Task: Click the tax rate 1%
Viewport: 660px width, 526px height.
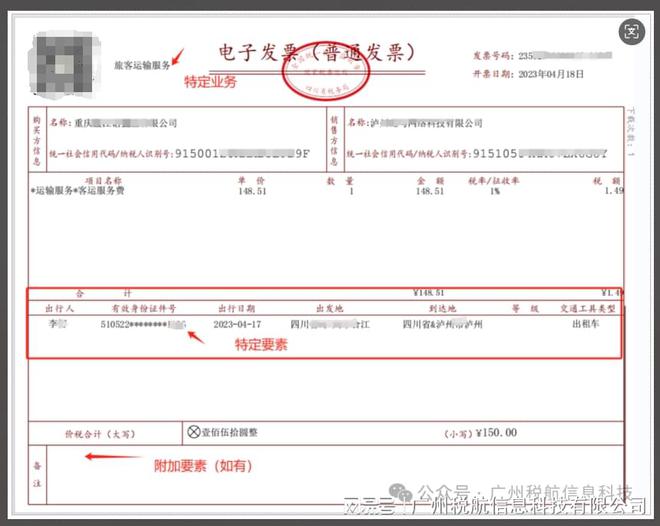Action: [x=495, y=191]
